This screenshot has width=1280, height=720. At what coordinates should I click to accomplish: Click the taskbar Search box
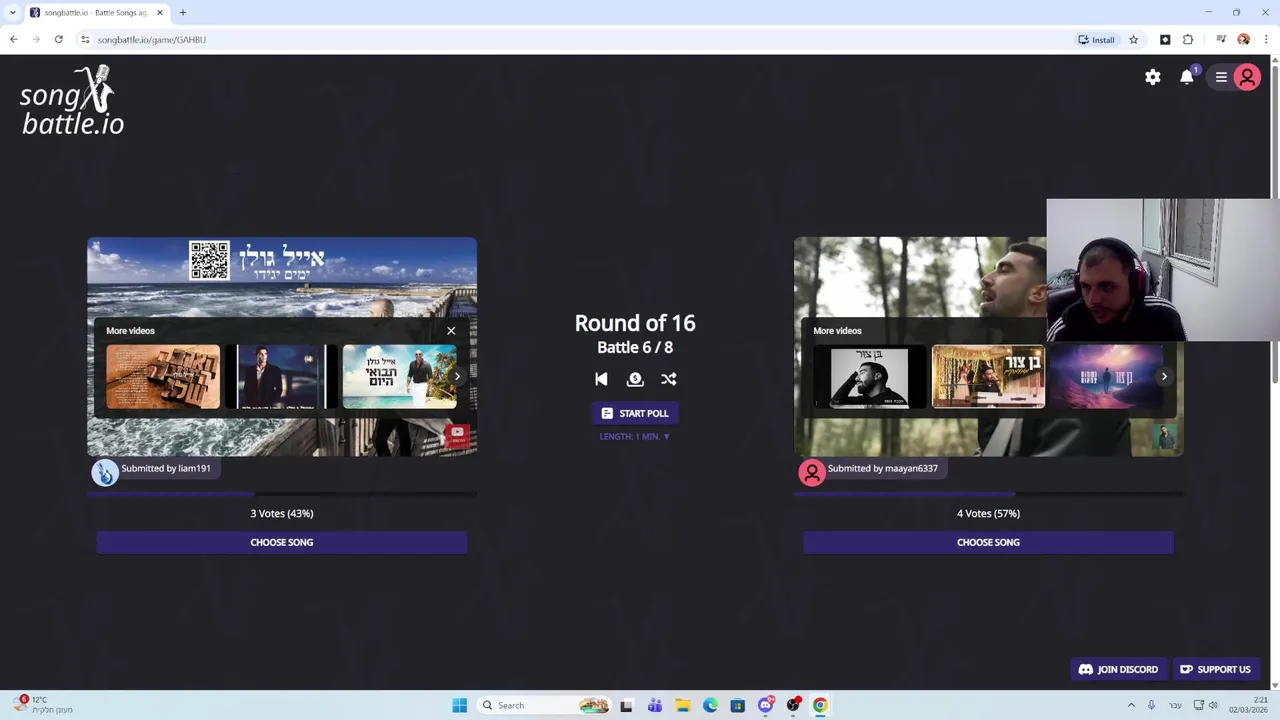tap(544, 705)
